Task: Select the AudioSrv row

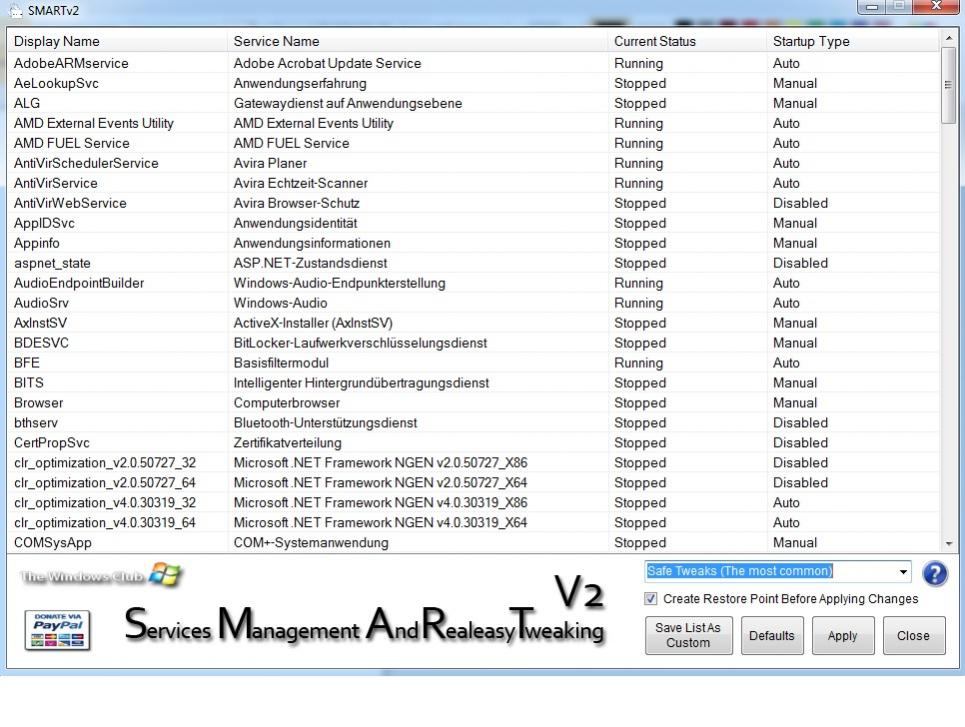Action: 473,303
